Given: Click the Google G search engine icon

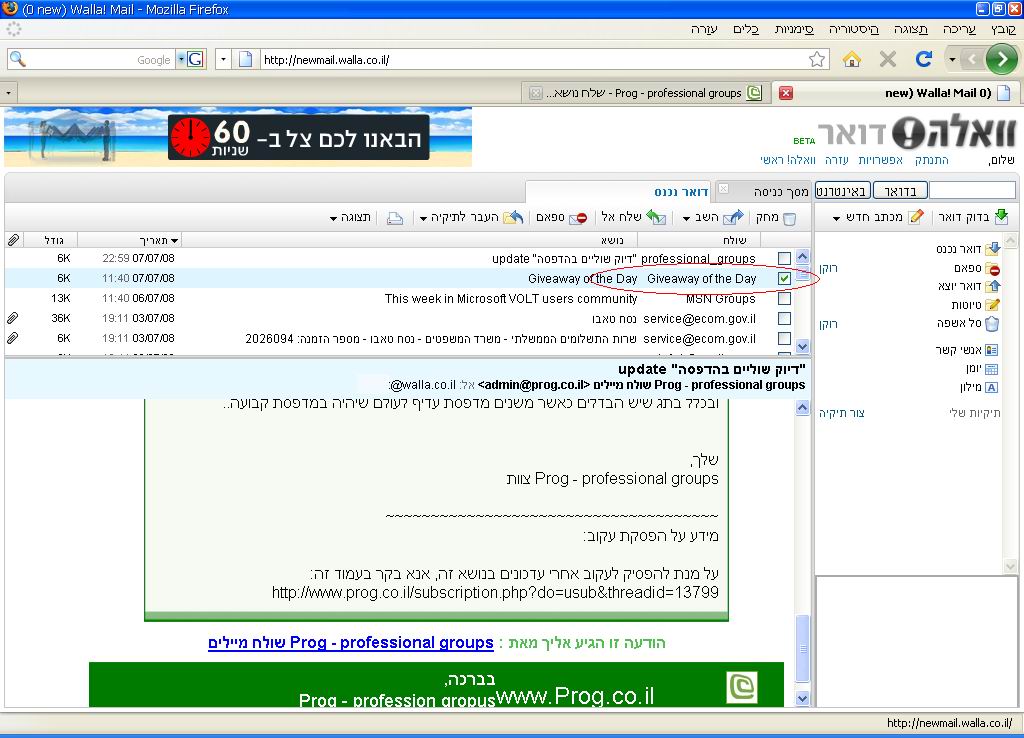Looking at the screenshot, I should (195, 59).
